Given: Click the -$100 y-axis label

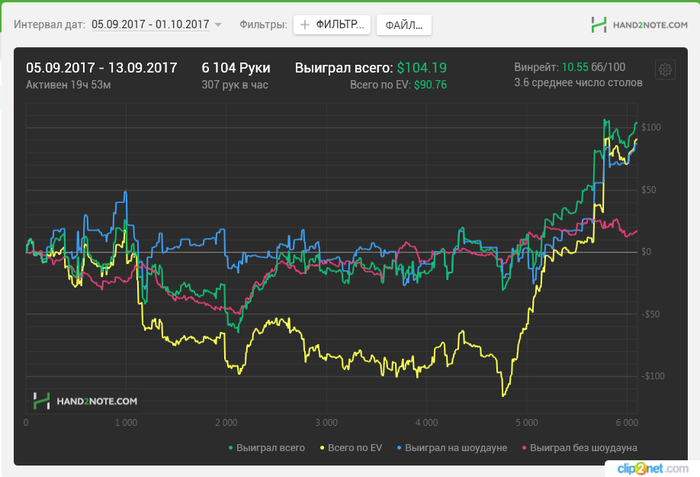Looking at the screenshot, I should (653, 376).
